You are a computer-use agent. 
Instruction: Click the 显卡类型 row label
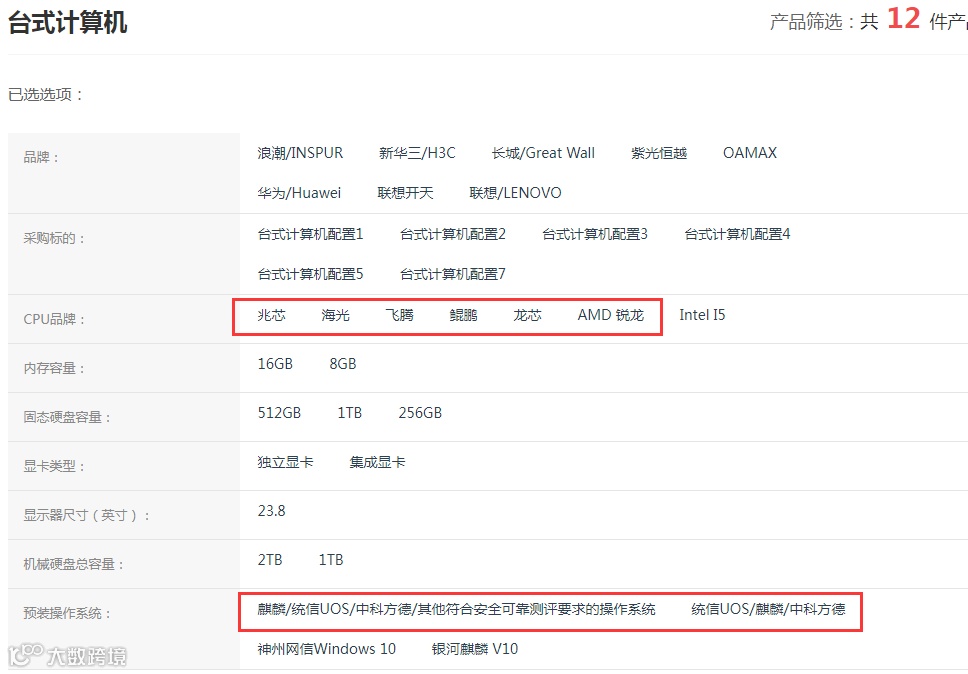[x=54, y=466]
